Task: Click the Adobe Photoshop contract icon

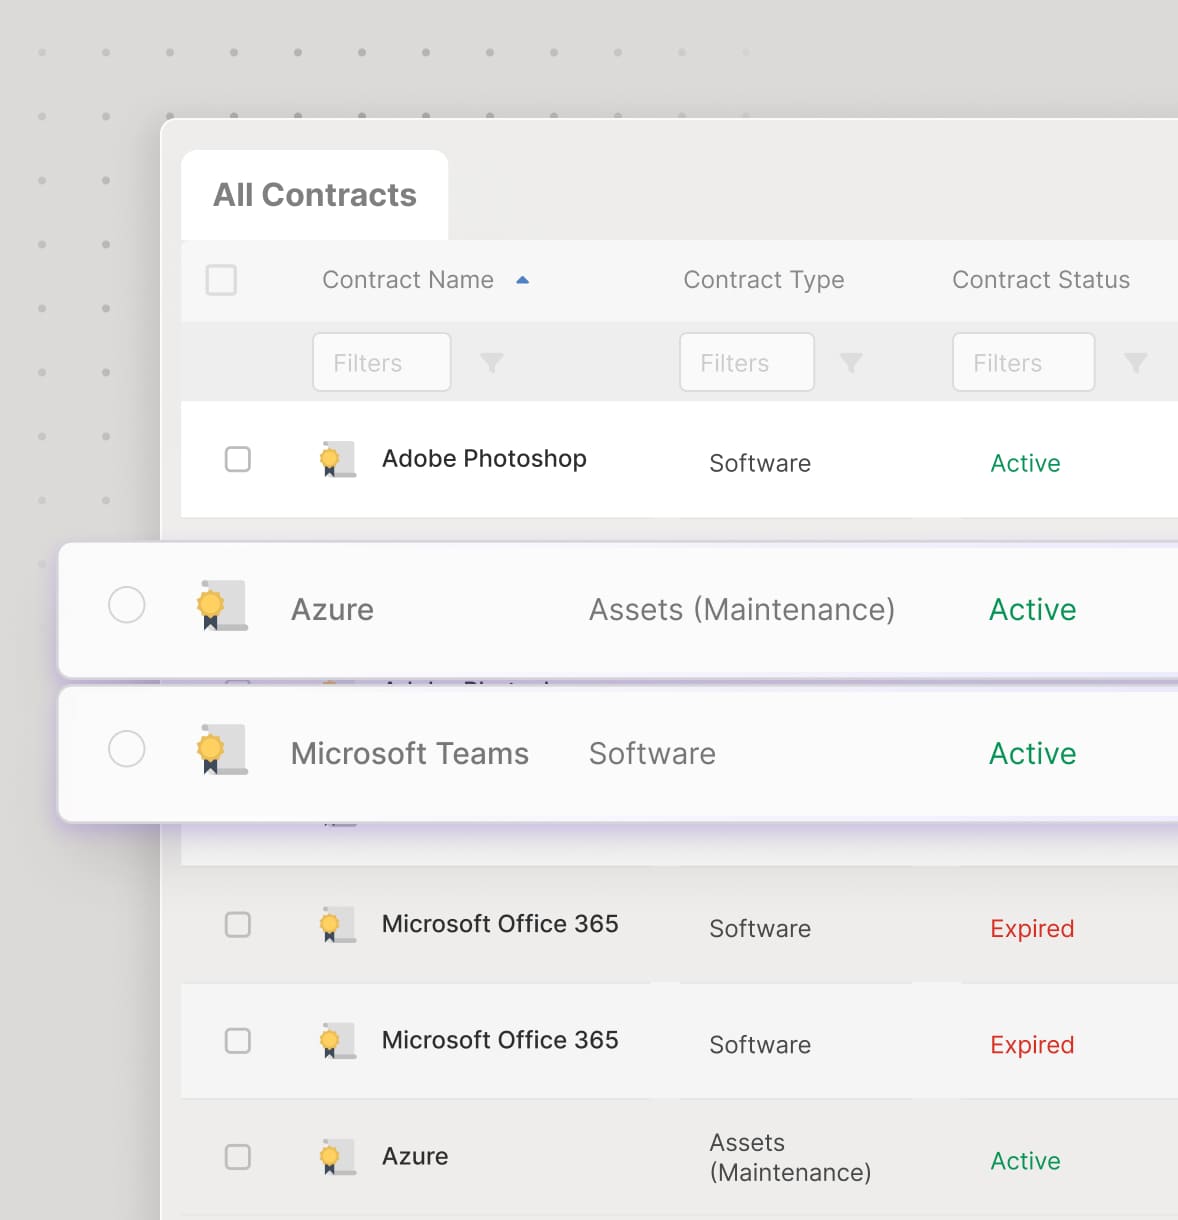Action: pyautogui.click(x=337, y=459)
